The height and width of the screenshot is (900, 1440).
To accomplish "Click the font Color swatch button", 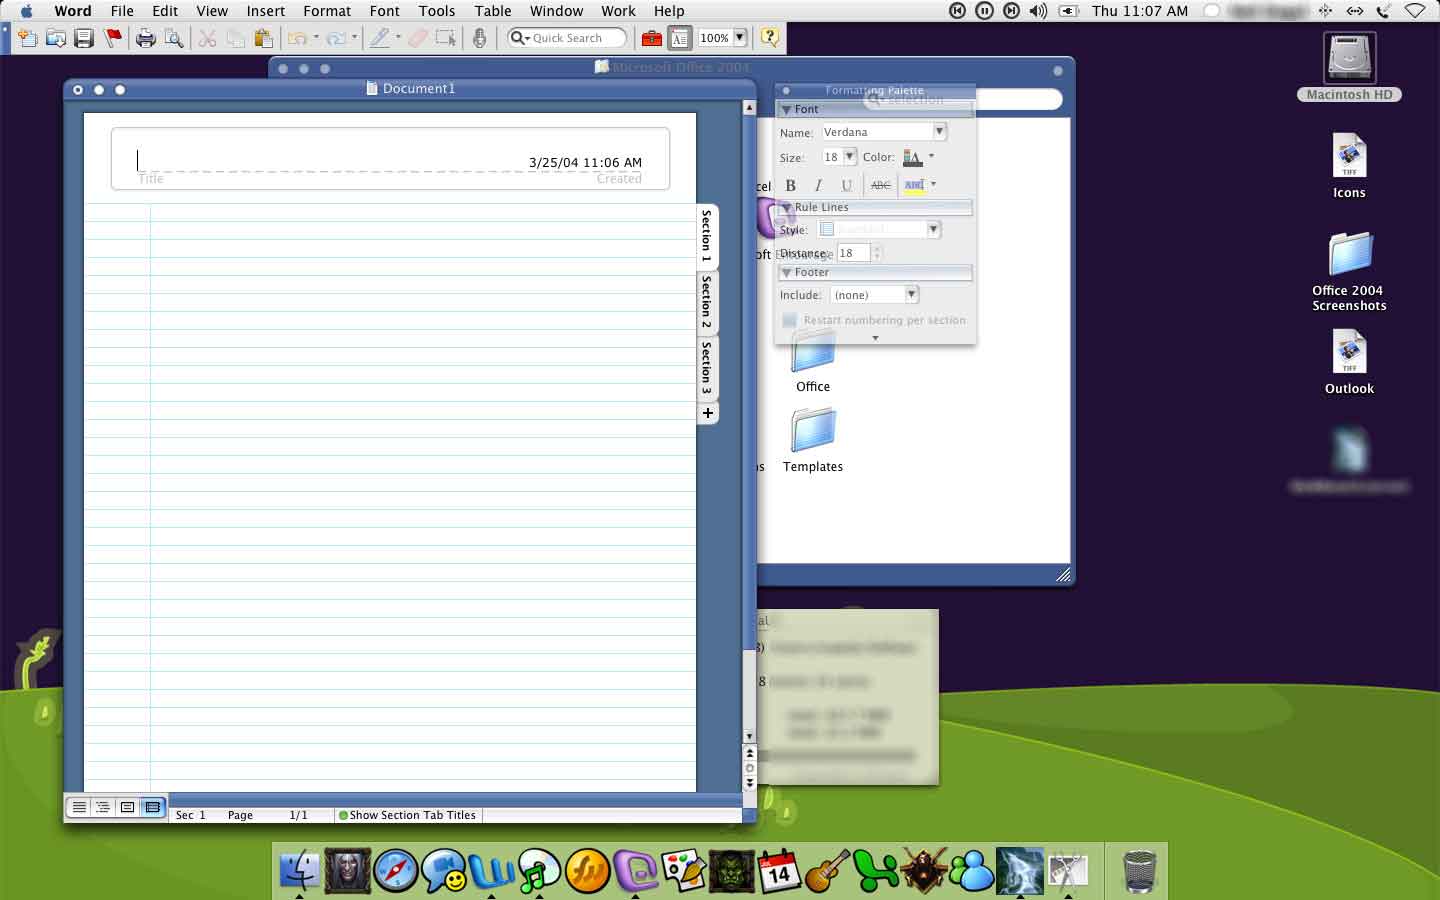I will [x=912, y=157].
